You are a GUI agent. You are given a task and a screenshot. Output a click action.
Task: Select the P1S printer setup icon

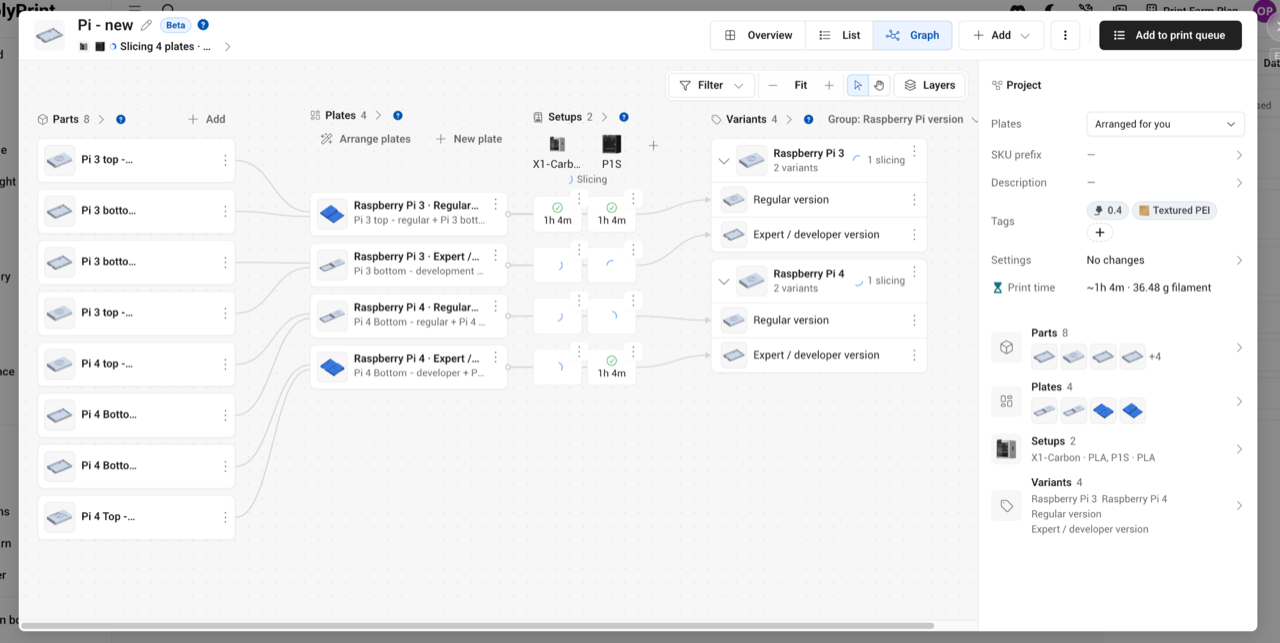[611, 144]
